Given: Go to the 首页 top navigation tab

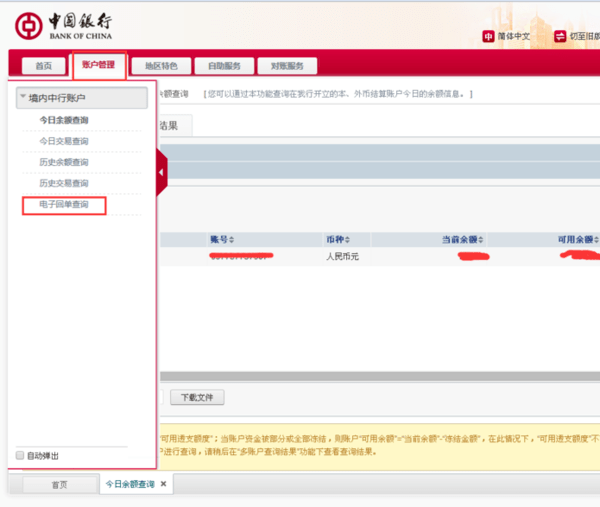Looking at the screenshot, I should pos(43,66).
